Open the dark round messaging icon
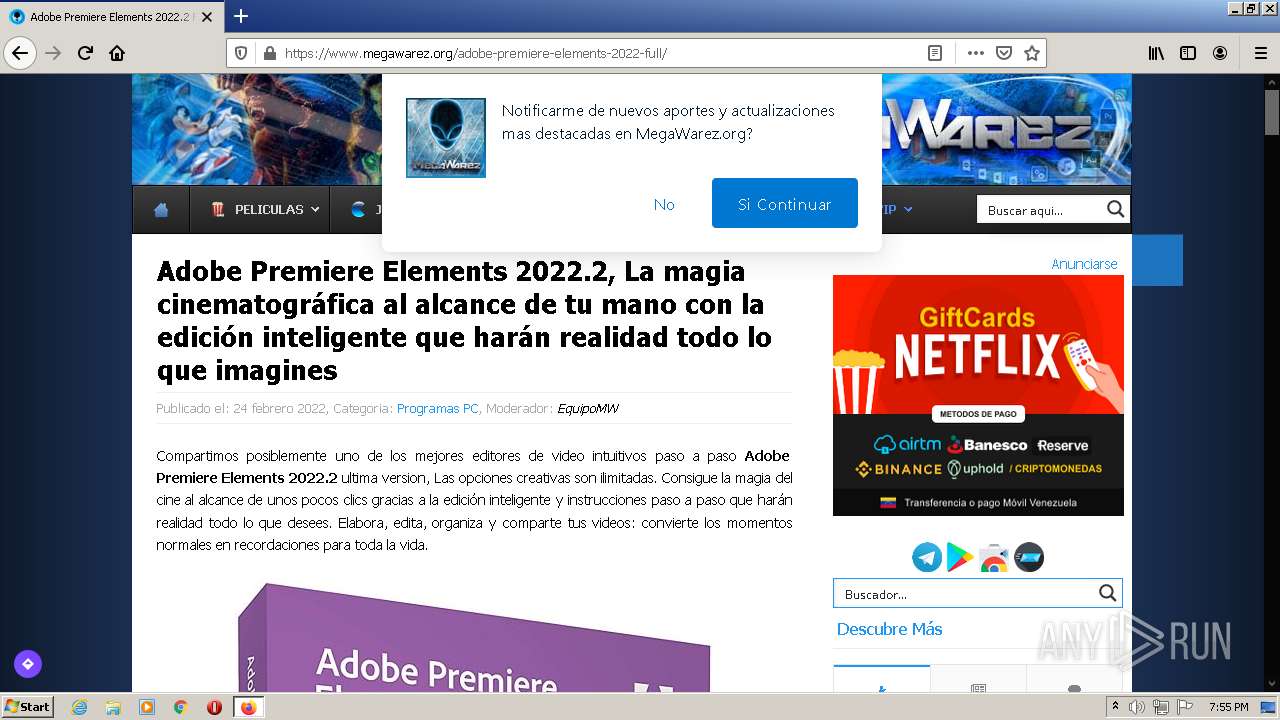 [x=1029, y=557]
